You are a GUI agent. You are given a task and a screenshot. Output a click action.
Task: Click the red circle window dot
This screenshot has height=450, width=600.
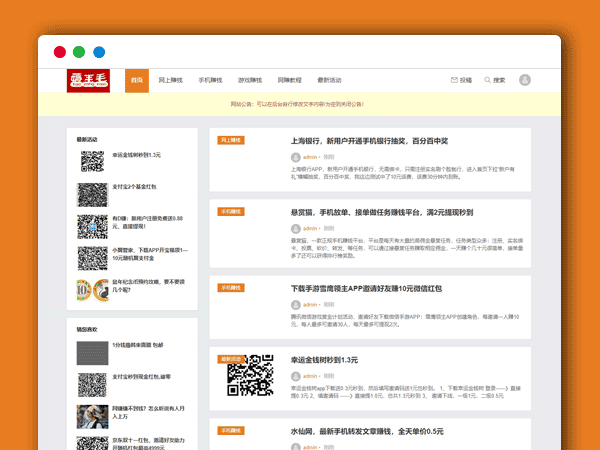[60, 52]
